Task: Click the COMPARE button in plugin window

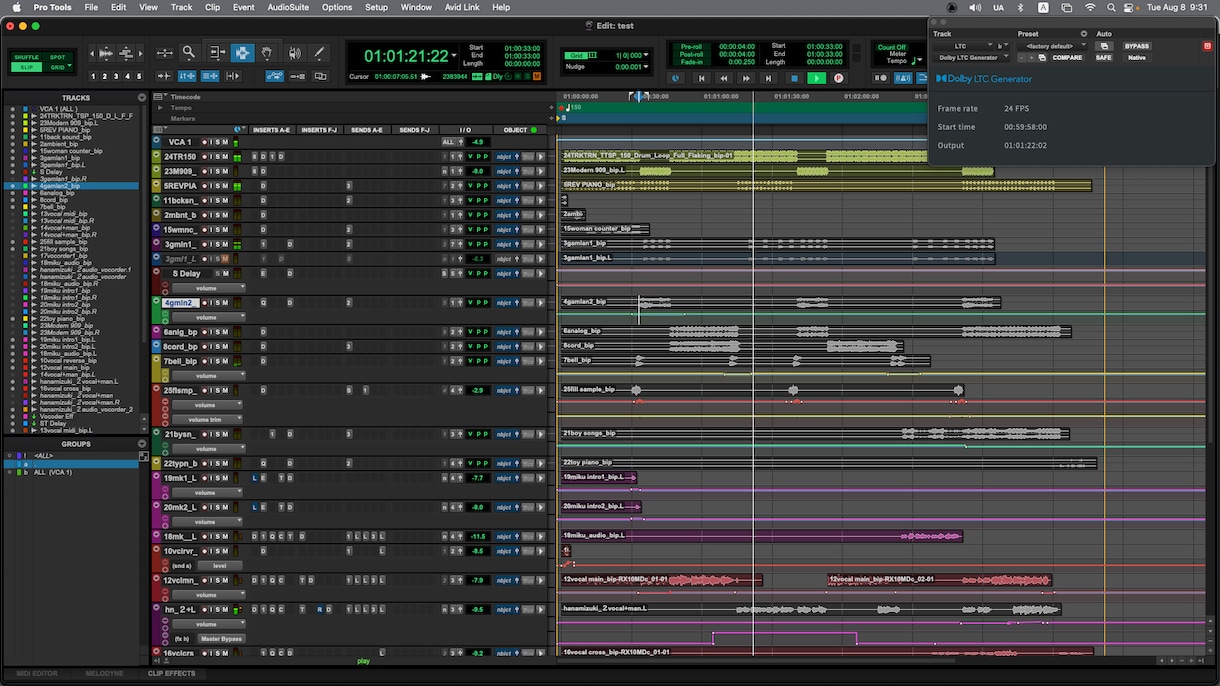Action: (x=1067, y=58)
